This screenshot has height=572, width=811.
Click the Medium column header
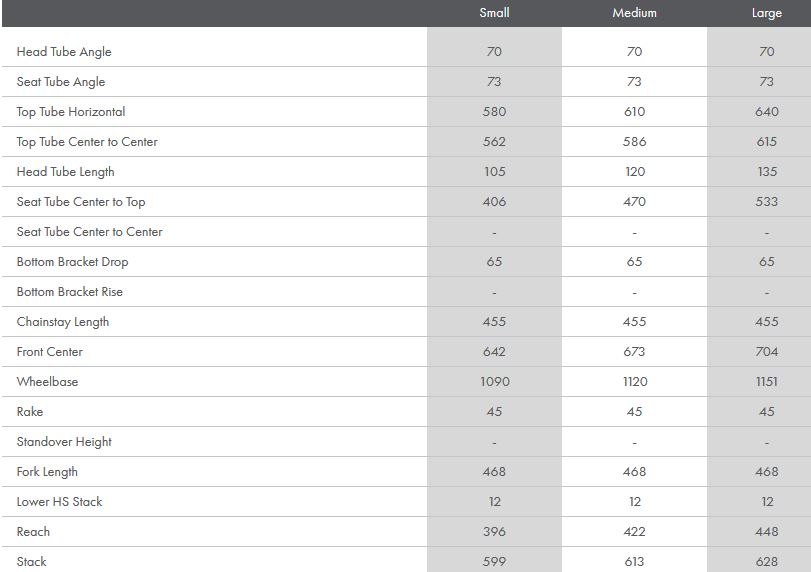pos(634,13)
